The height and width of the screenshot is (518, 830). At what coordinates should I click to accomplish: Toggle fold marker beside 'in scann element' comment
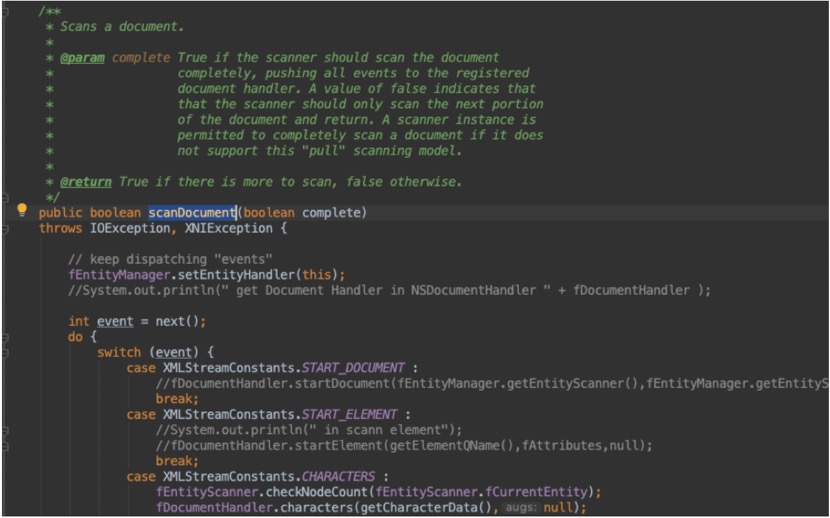tap(5, 430)
